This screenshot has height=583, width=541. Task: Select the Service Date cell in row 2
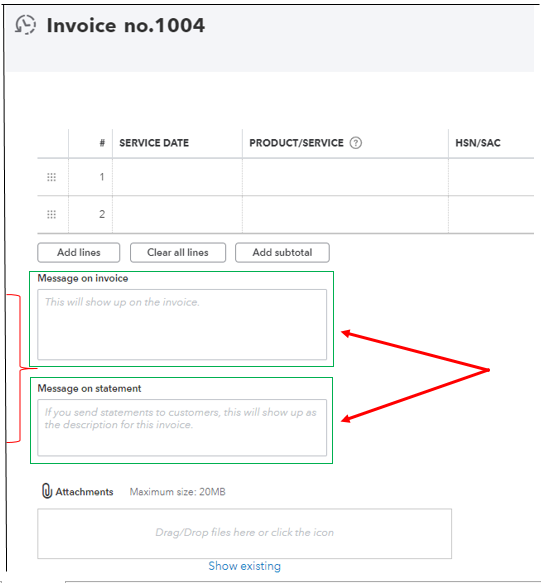[177, 215]
